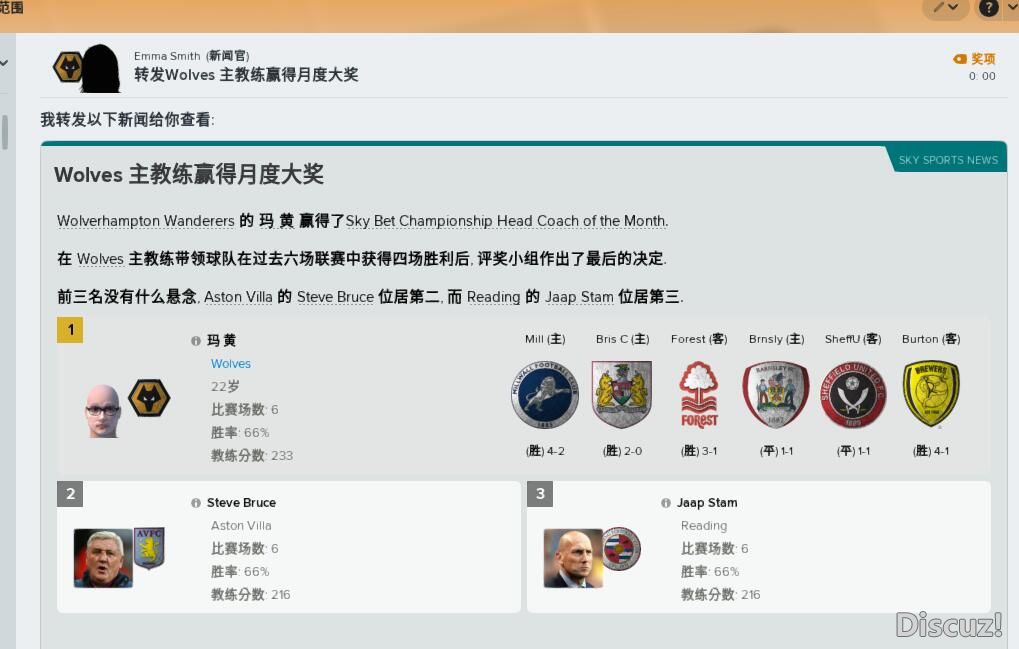This screenshot has height=649, width=1019.
Task: Click the Bris C (主) fixture label
Action: click(622, 339)
